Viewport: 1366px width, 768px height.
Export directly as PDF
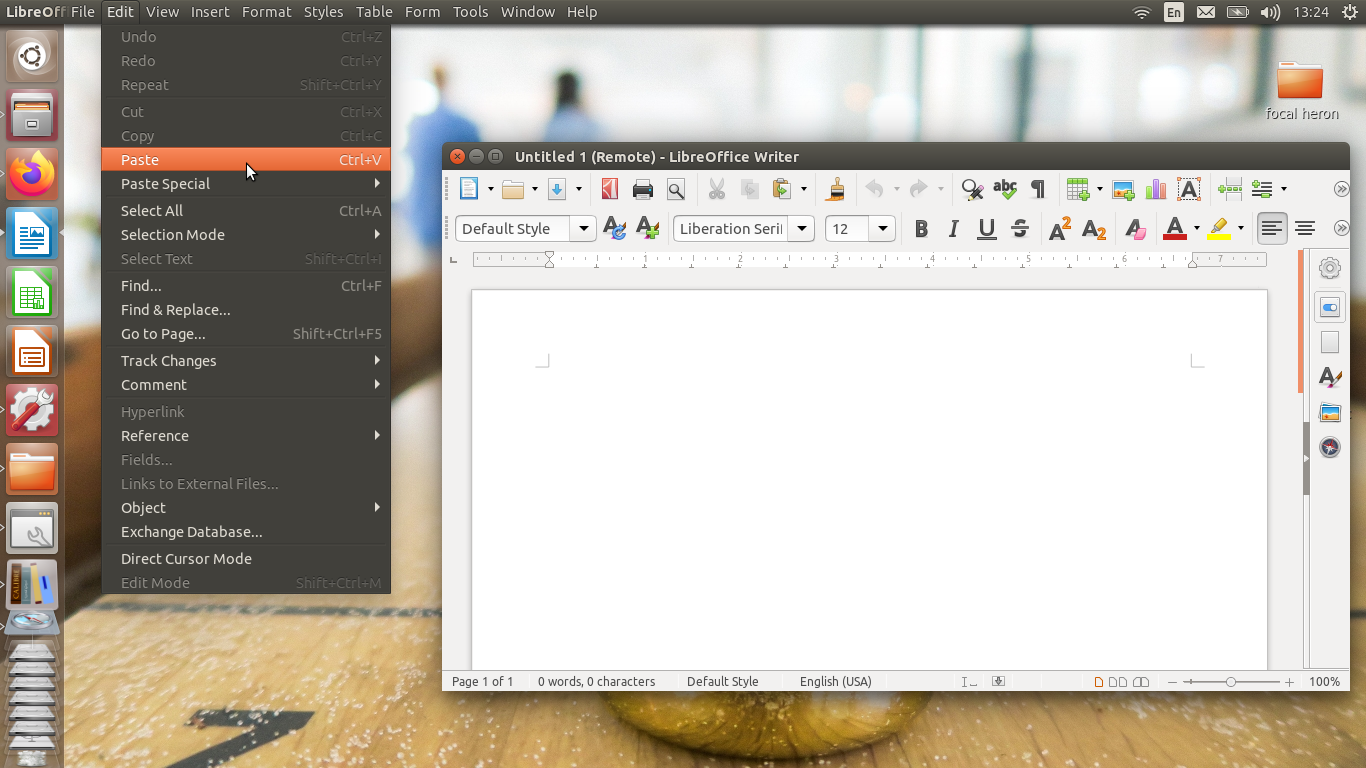[x=610, y=189]
